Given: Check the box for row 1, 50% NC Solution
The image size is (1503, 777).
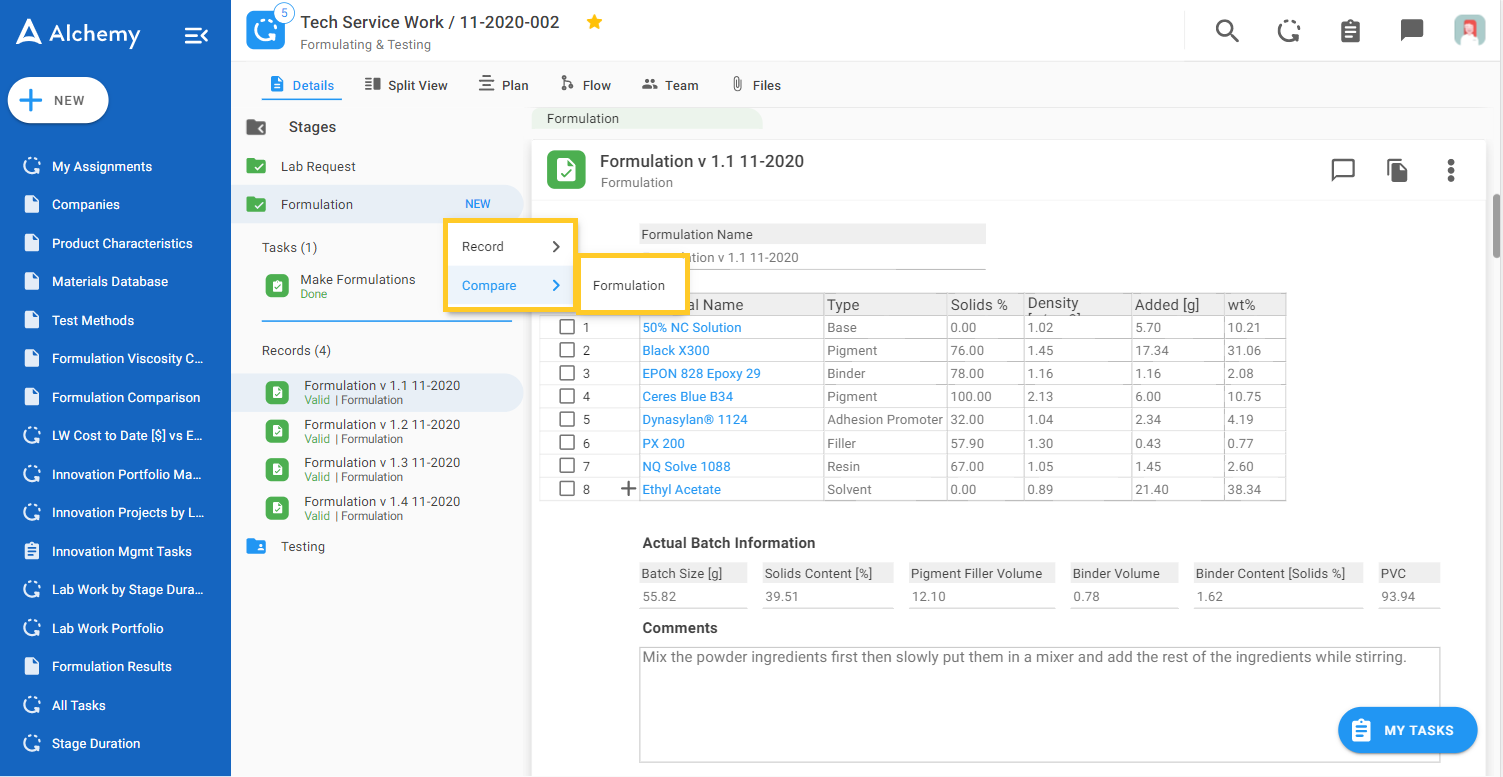Looking at the screenshot, I should [567, 327].
